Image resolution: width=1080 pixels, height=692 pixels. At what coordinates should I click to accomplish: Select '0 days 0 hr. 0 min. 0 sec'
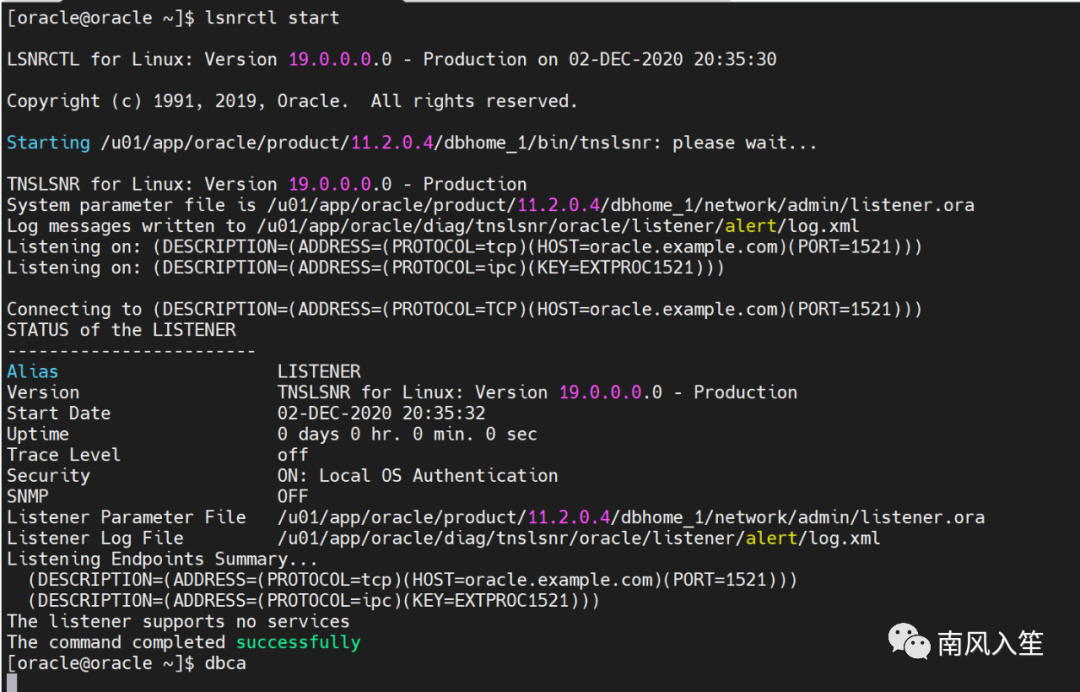click(407, 434)
